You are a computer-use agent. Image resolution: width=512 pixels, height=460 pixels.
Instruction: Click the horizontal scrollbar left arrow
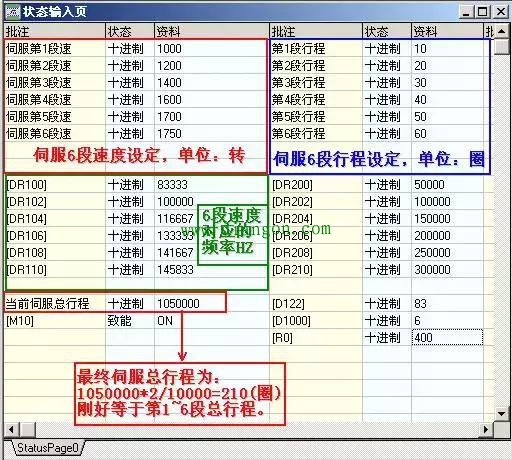tap(11, 429)
